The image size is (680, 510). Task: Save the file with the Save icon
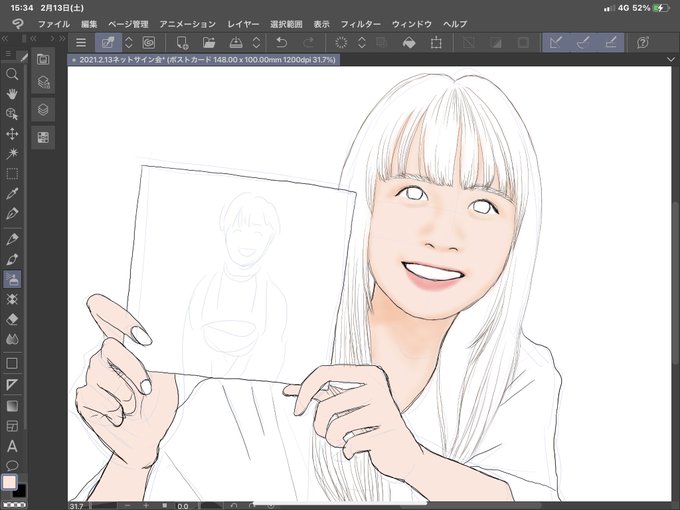[236, 42]
